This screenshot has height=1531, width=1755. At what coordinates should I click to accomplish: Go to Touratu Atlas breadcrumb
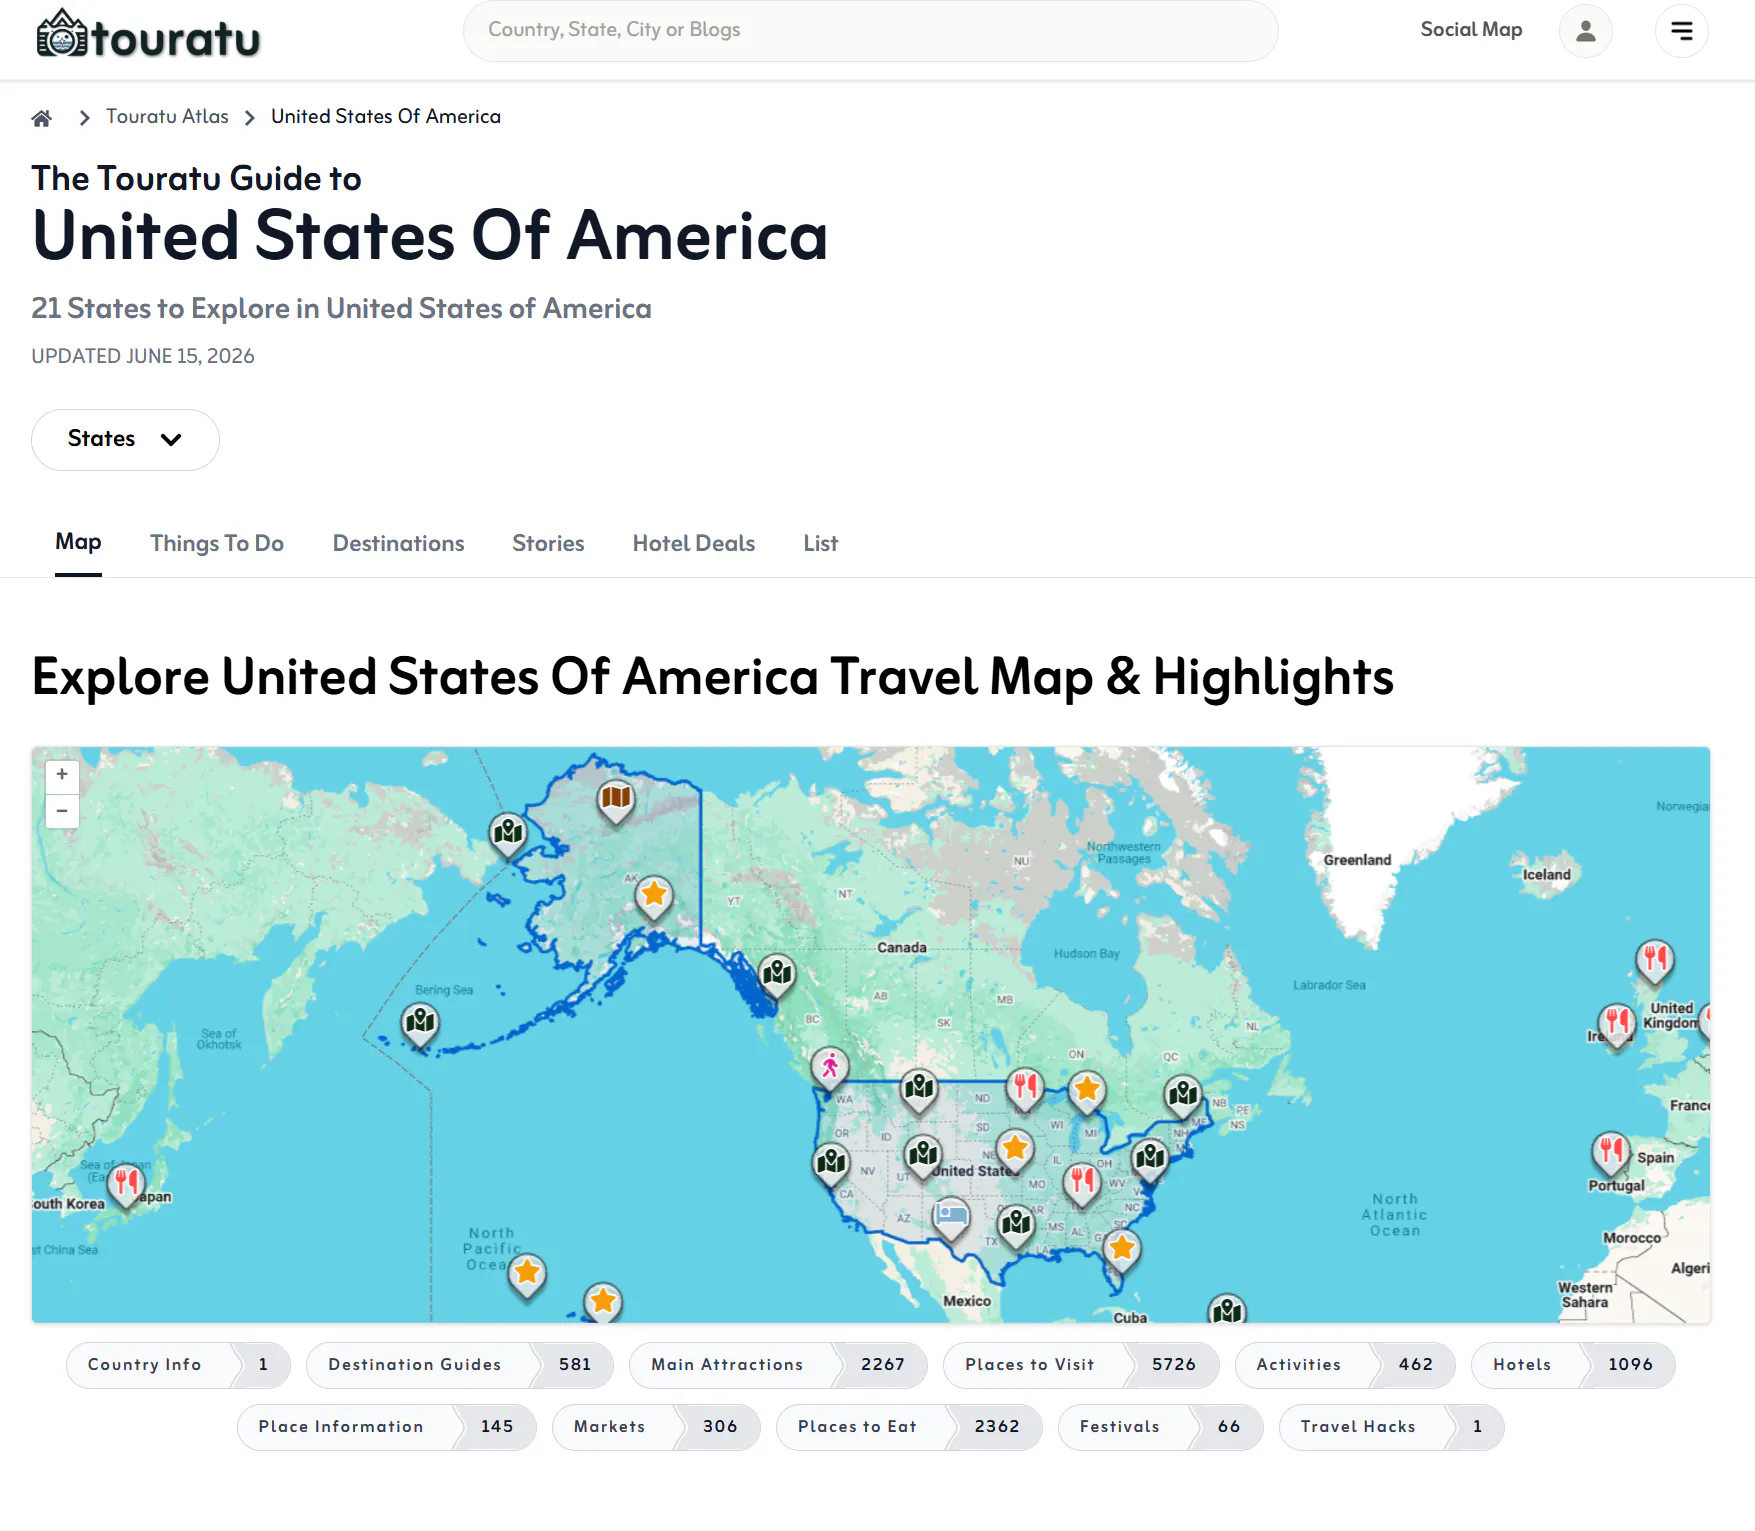click(167, 117)
